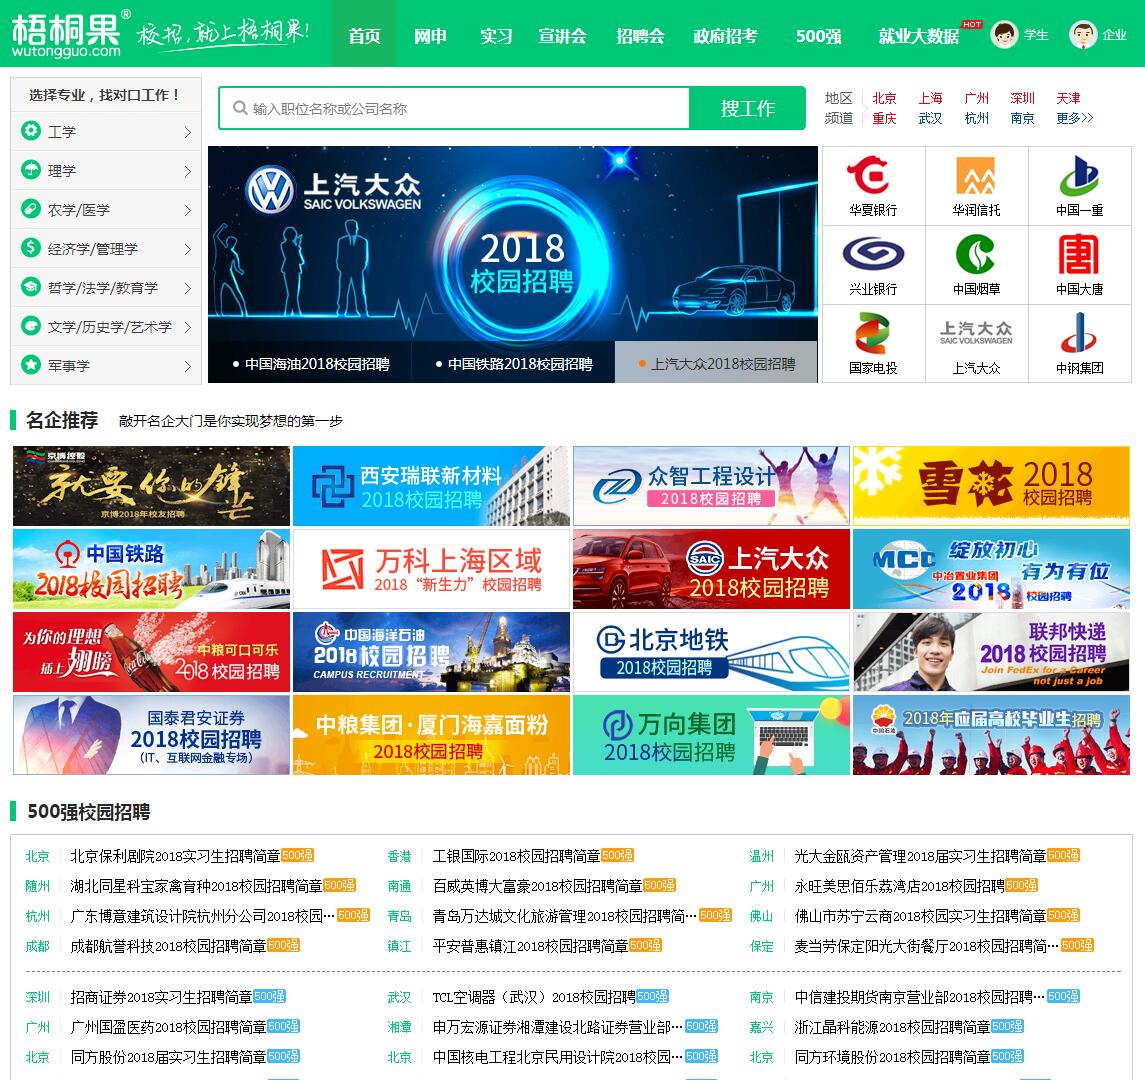Open 永旺美思佰乐荔湾店2018校园招聘 link
This screenshot has width=1145, height=1080.
(x=900, y=886)
